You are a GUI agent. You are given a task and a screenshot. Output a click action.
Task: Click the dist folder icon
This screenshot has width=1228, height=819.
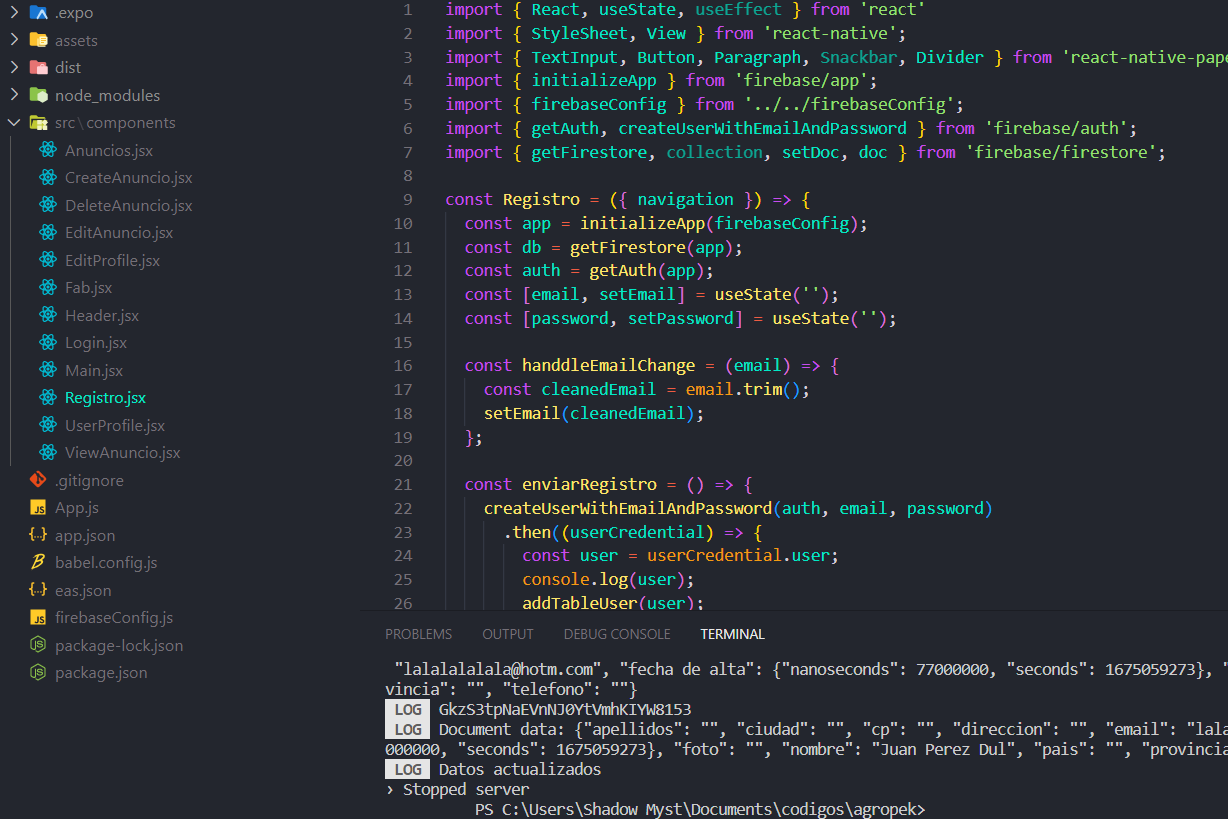click(39, 68)
